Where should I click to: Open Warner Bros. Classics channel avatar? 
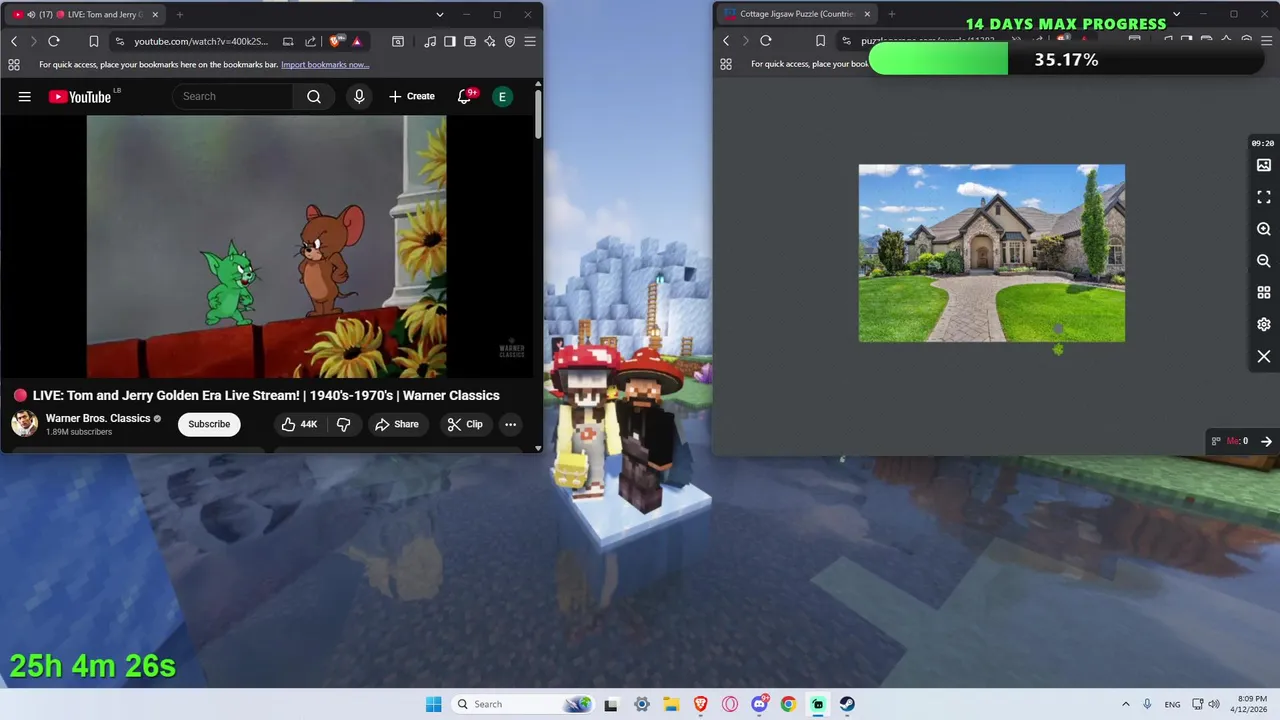(x=25, y=424)
